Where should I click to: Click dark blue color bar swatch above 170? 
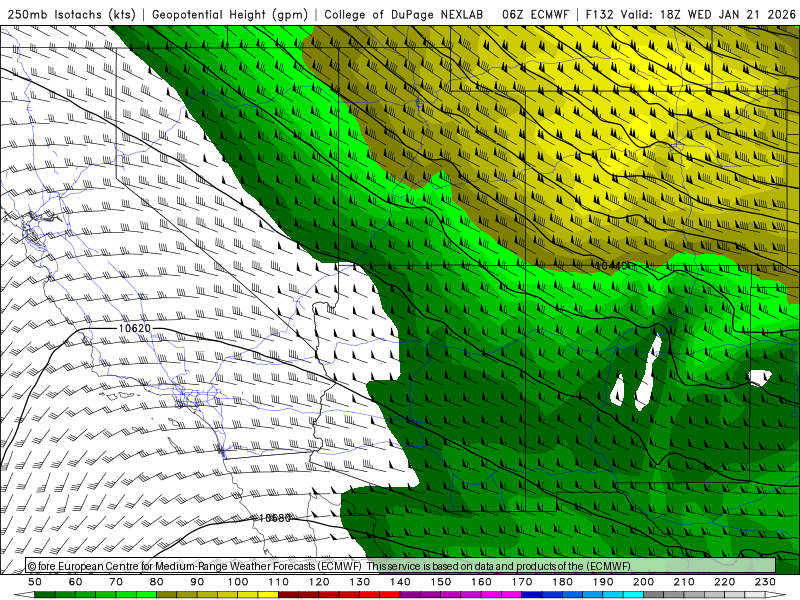[x=532, y=595]
